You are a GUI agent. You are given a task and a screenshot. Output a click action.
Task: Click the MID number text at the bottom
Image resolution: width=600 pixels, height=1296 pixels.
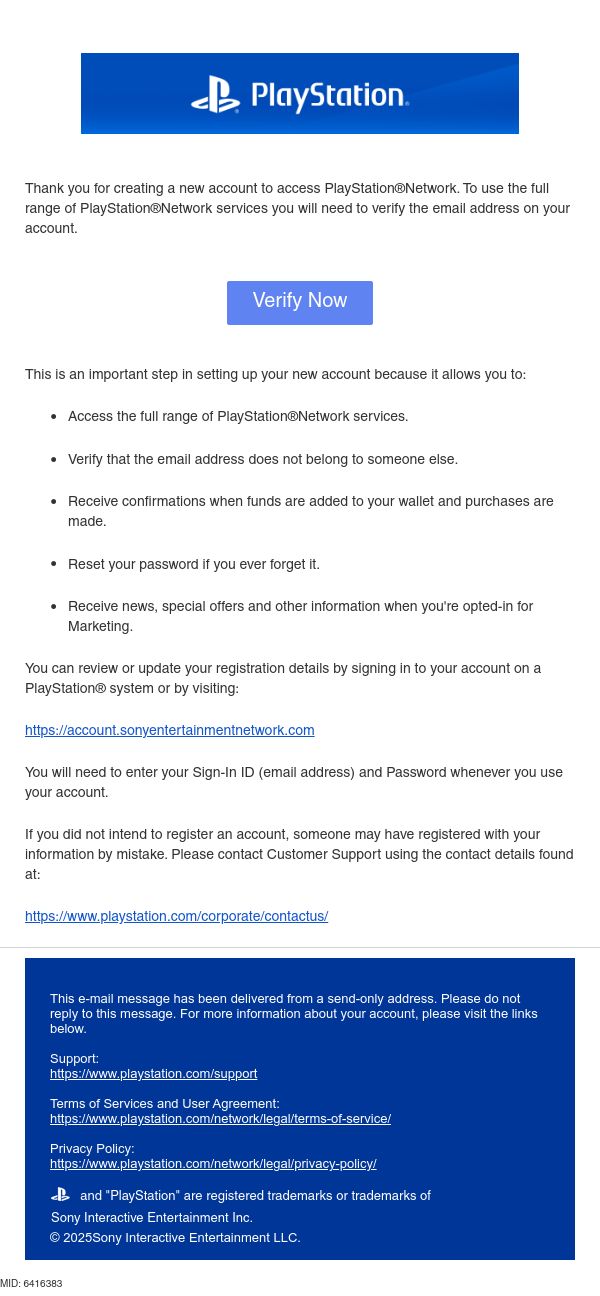point(31,1283)
